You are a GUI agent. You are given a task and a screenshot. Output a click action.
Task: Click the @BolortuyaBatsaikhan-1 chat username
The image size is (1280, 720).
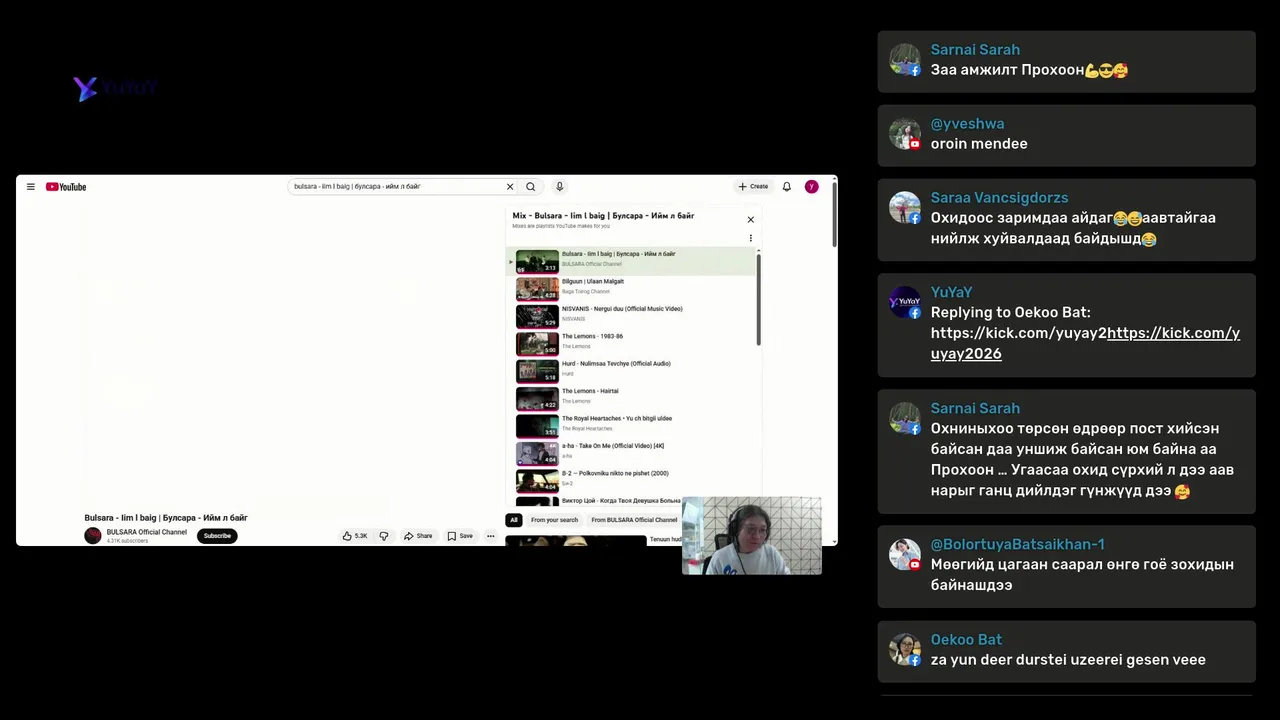click(1017, 544)
